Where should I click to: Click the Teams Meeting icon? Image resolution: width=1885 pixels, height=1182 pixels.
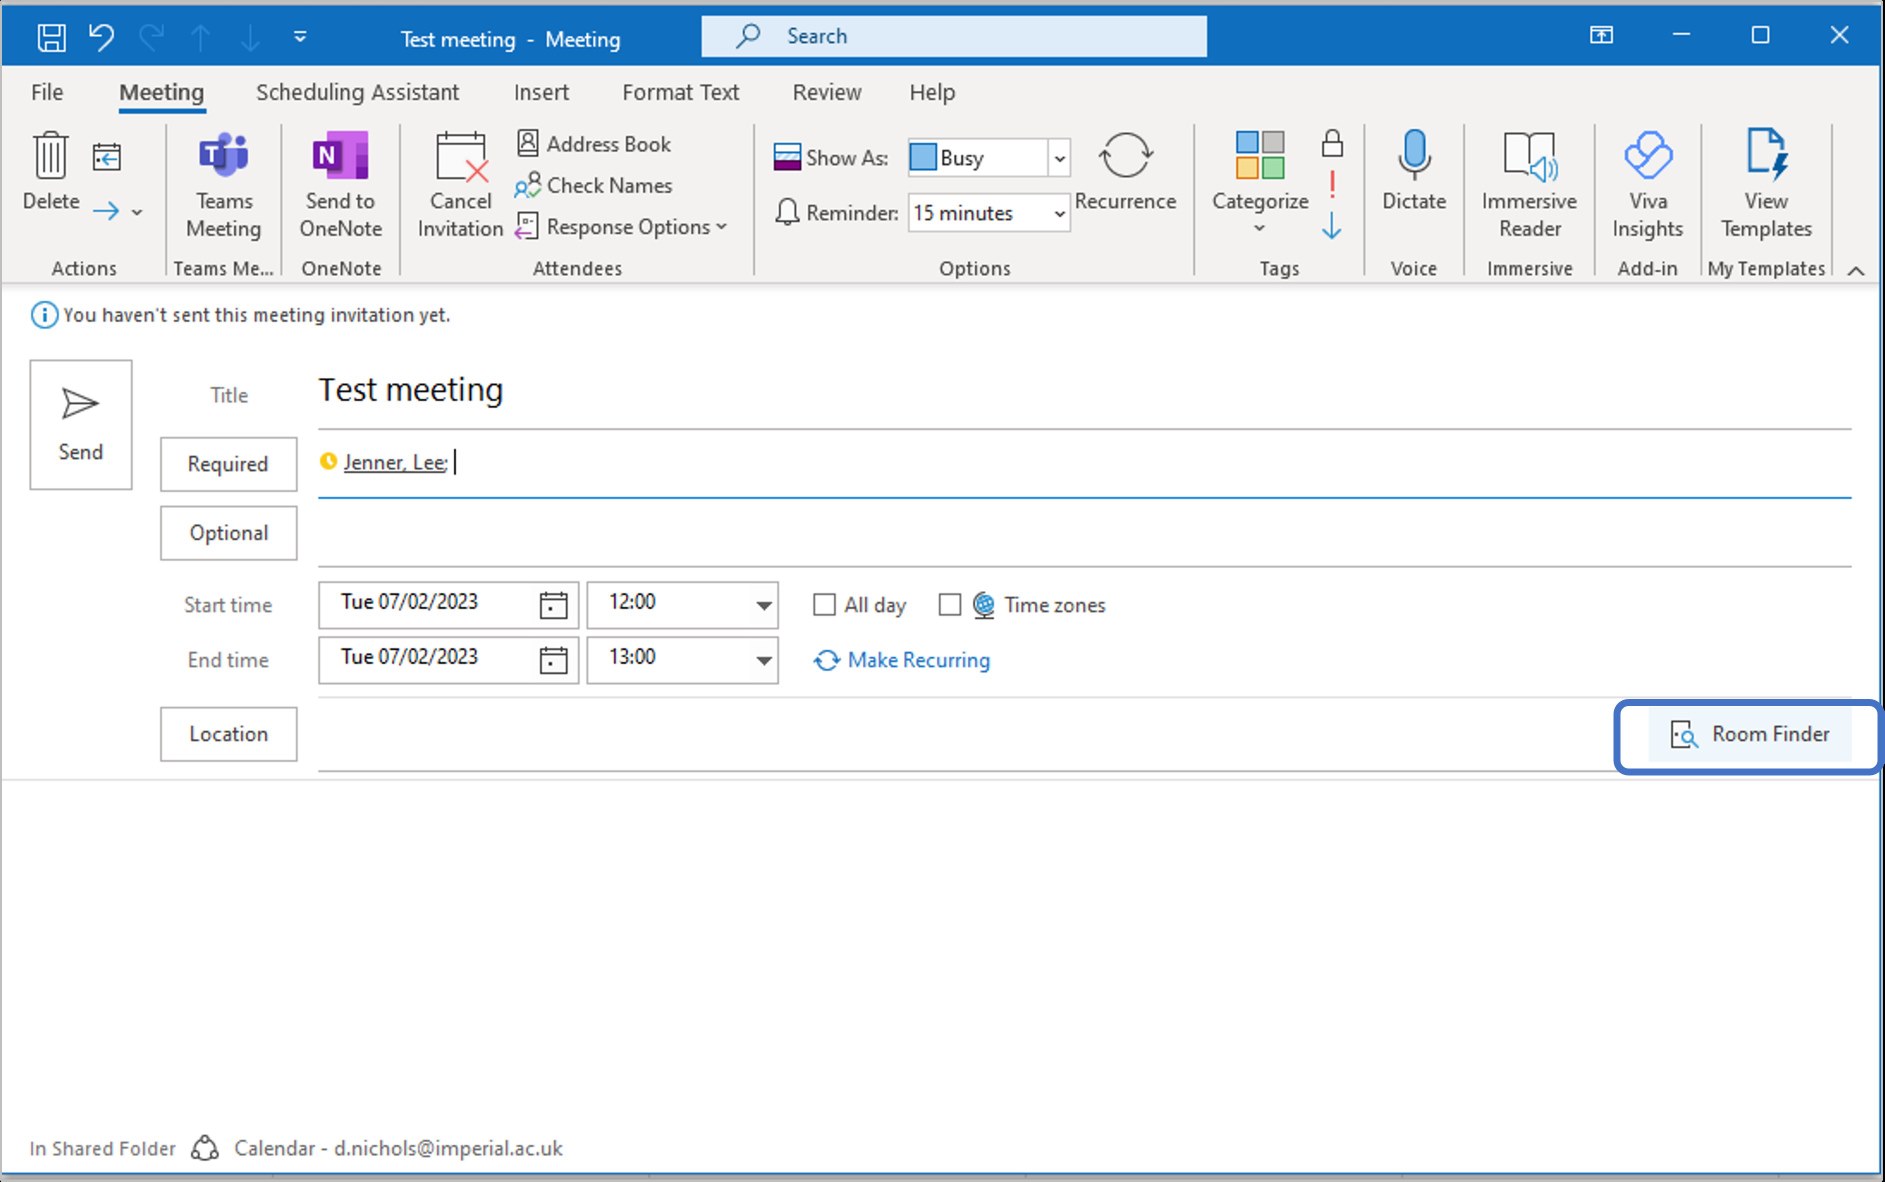(x=223, y=157)
